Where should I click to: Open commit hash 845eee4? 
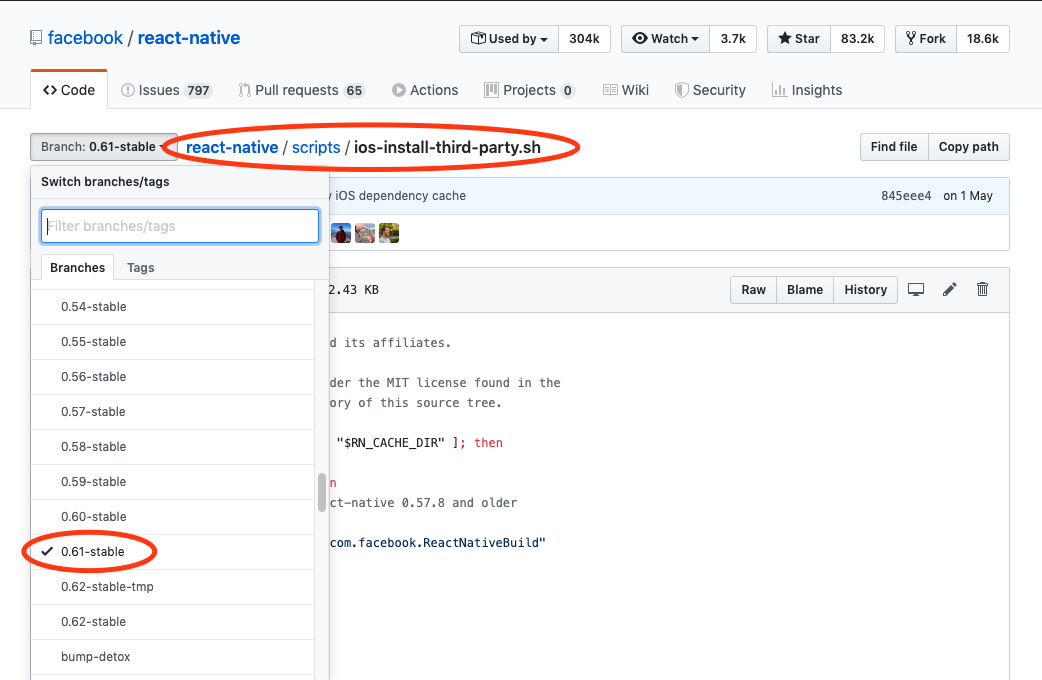click(906, 196)
